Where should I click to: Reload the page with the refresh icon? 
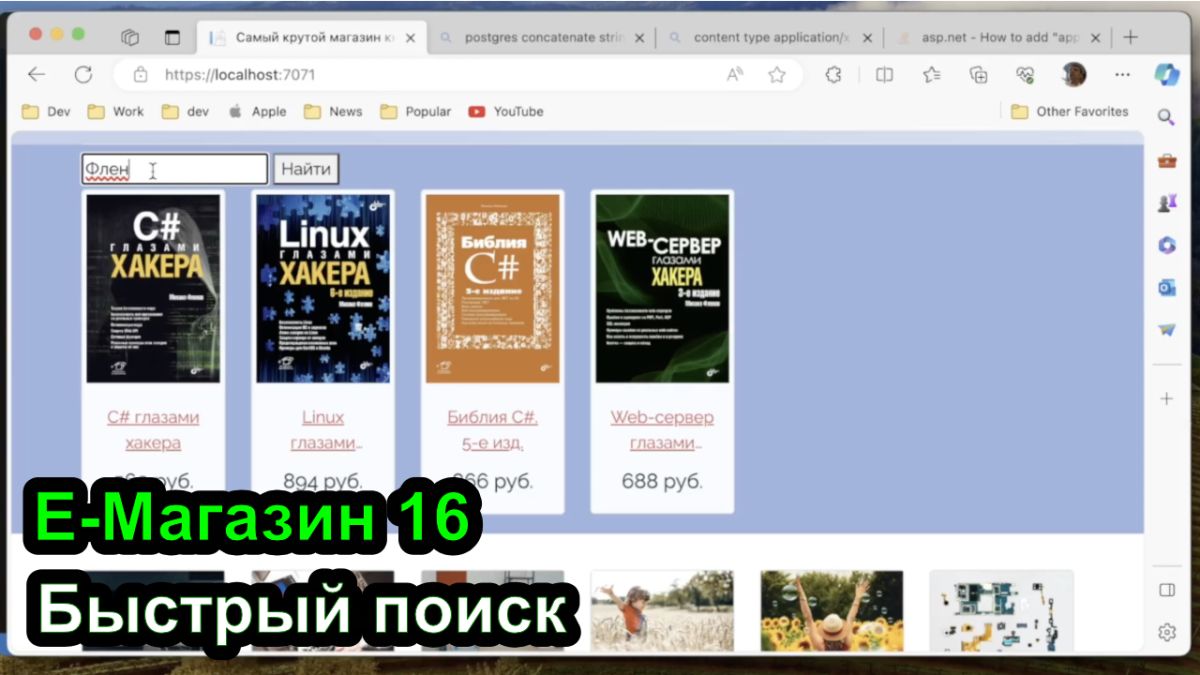84,74
